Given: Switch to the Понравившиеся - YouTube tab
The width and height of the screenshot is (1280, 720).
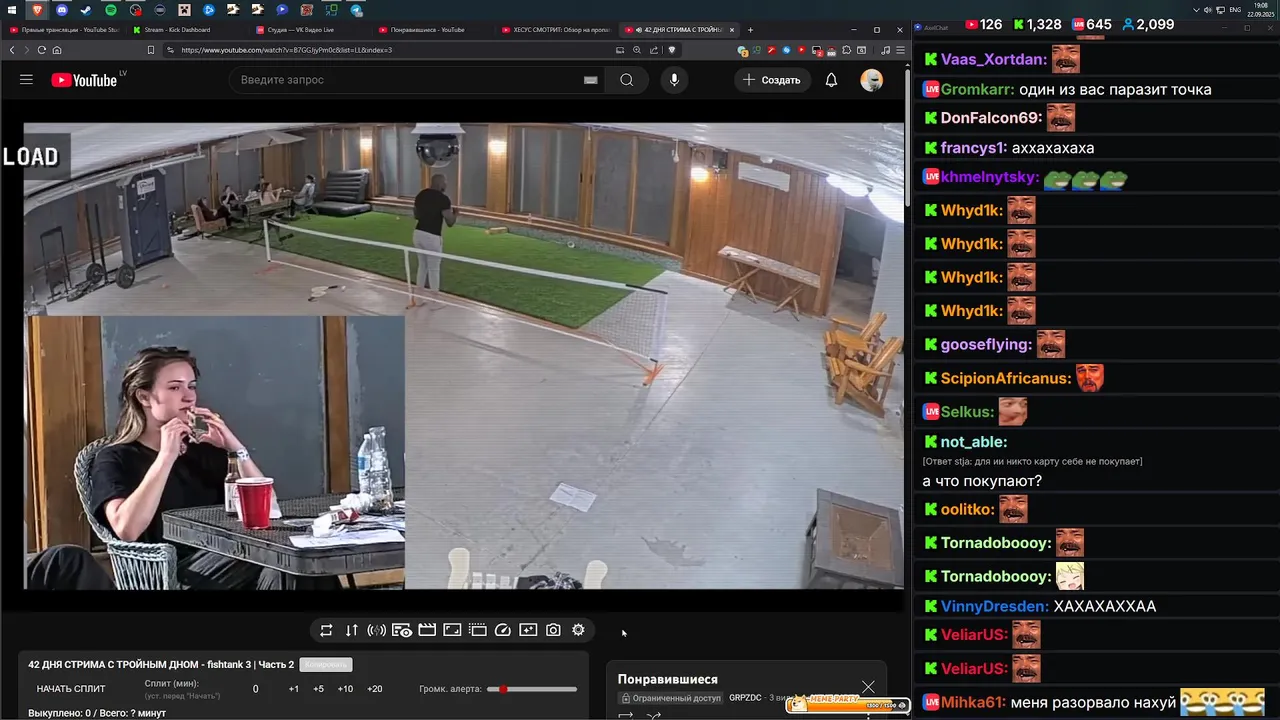Looking at the screenshot, I should [x=431, y=30].
